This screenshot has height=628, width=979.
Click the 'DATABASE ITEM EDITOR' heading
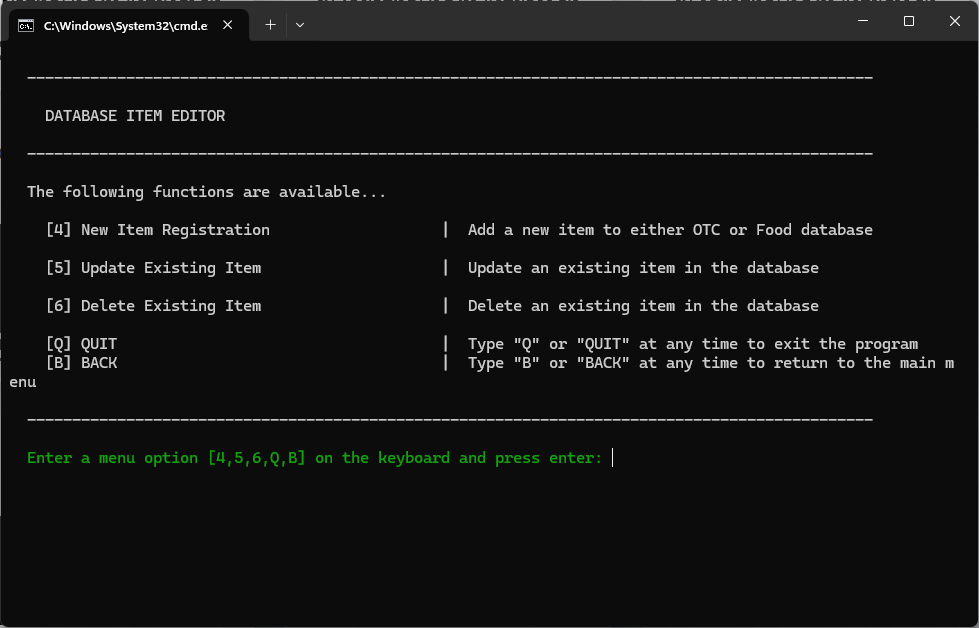(135, 116)
